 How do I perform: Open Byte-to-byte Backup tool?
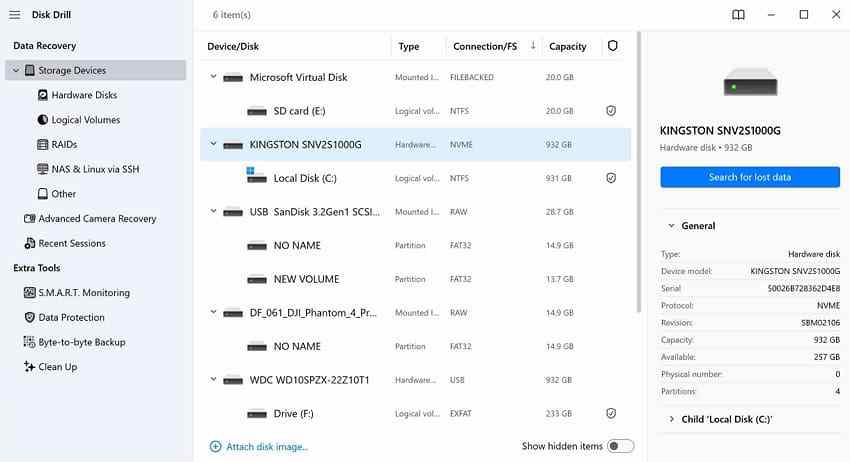(81, 342)
